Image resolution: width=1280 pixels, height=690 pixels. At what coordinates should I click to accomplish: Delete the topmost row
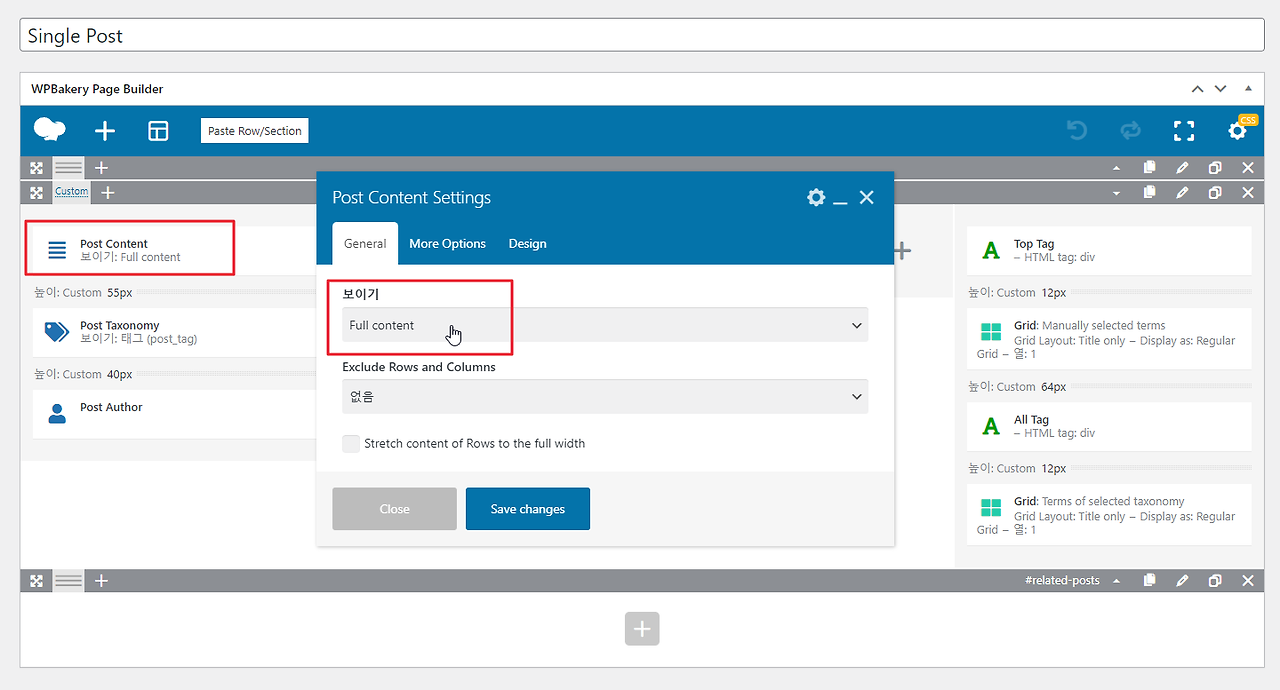point(1248,167)
